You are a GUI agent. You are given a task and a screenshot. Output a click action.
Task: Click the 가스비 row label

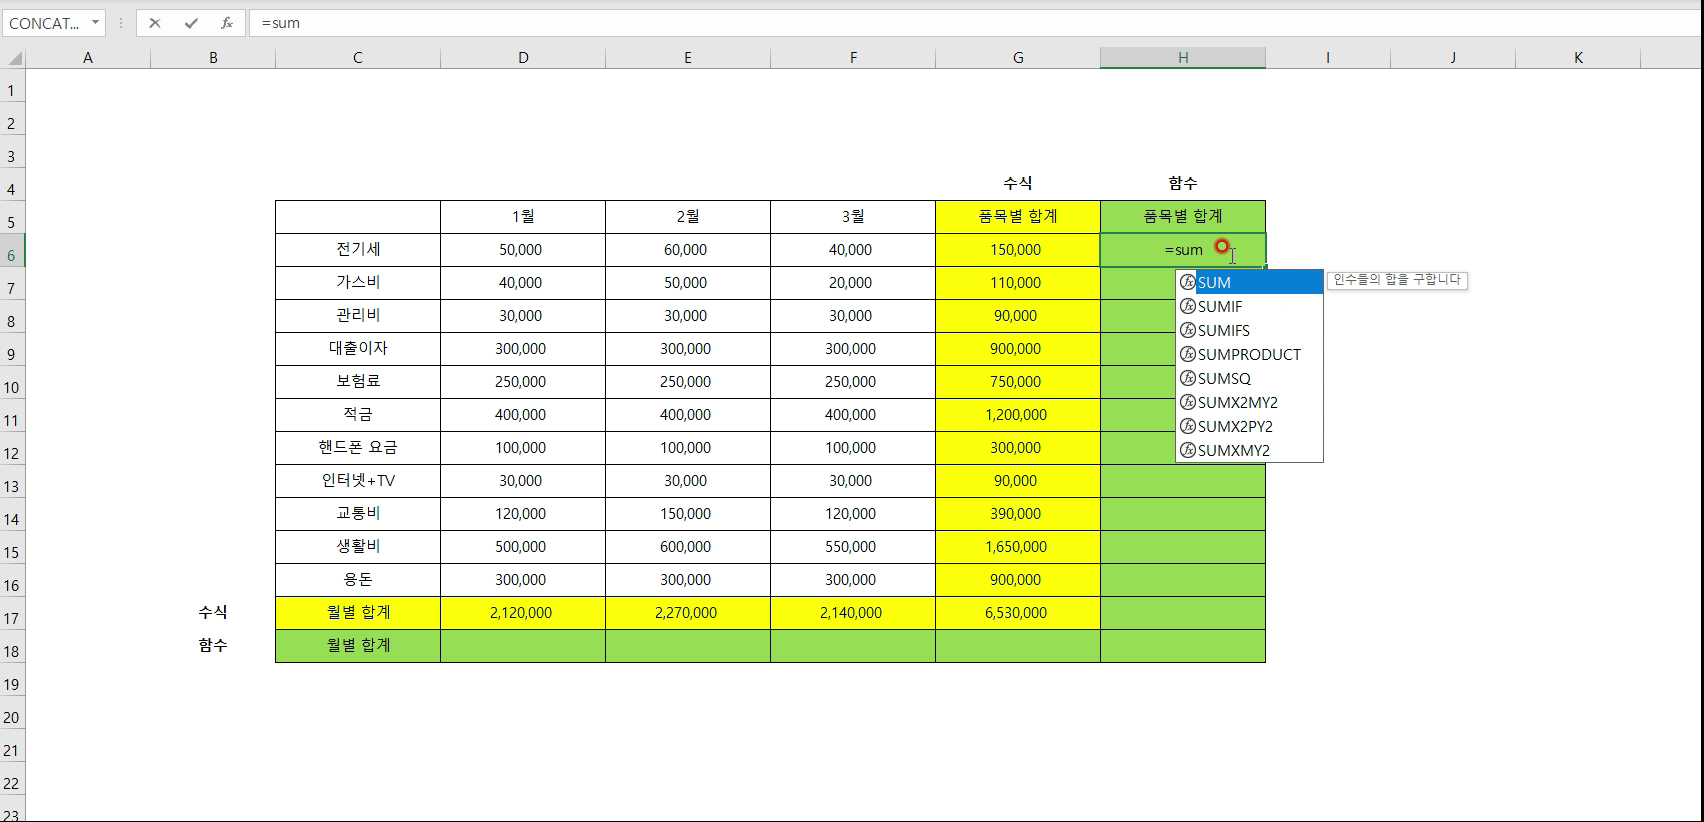[358, 283]
